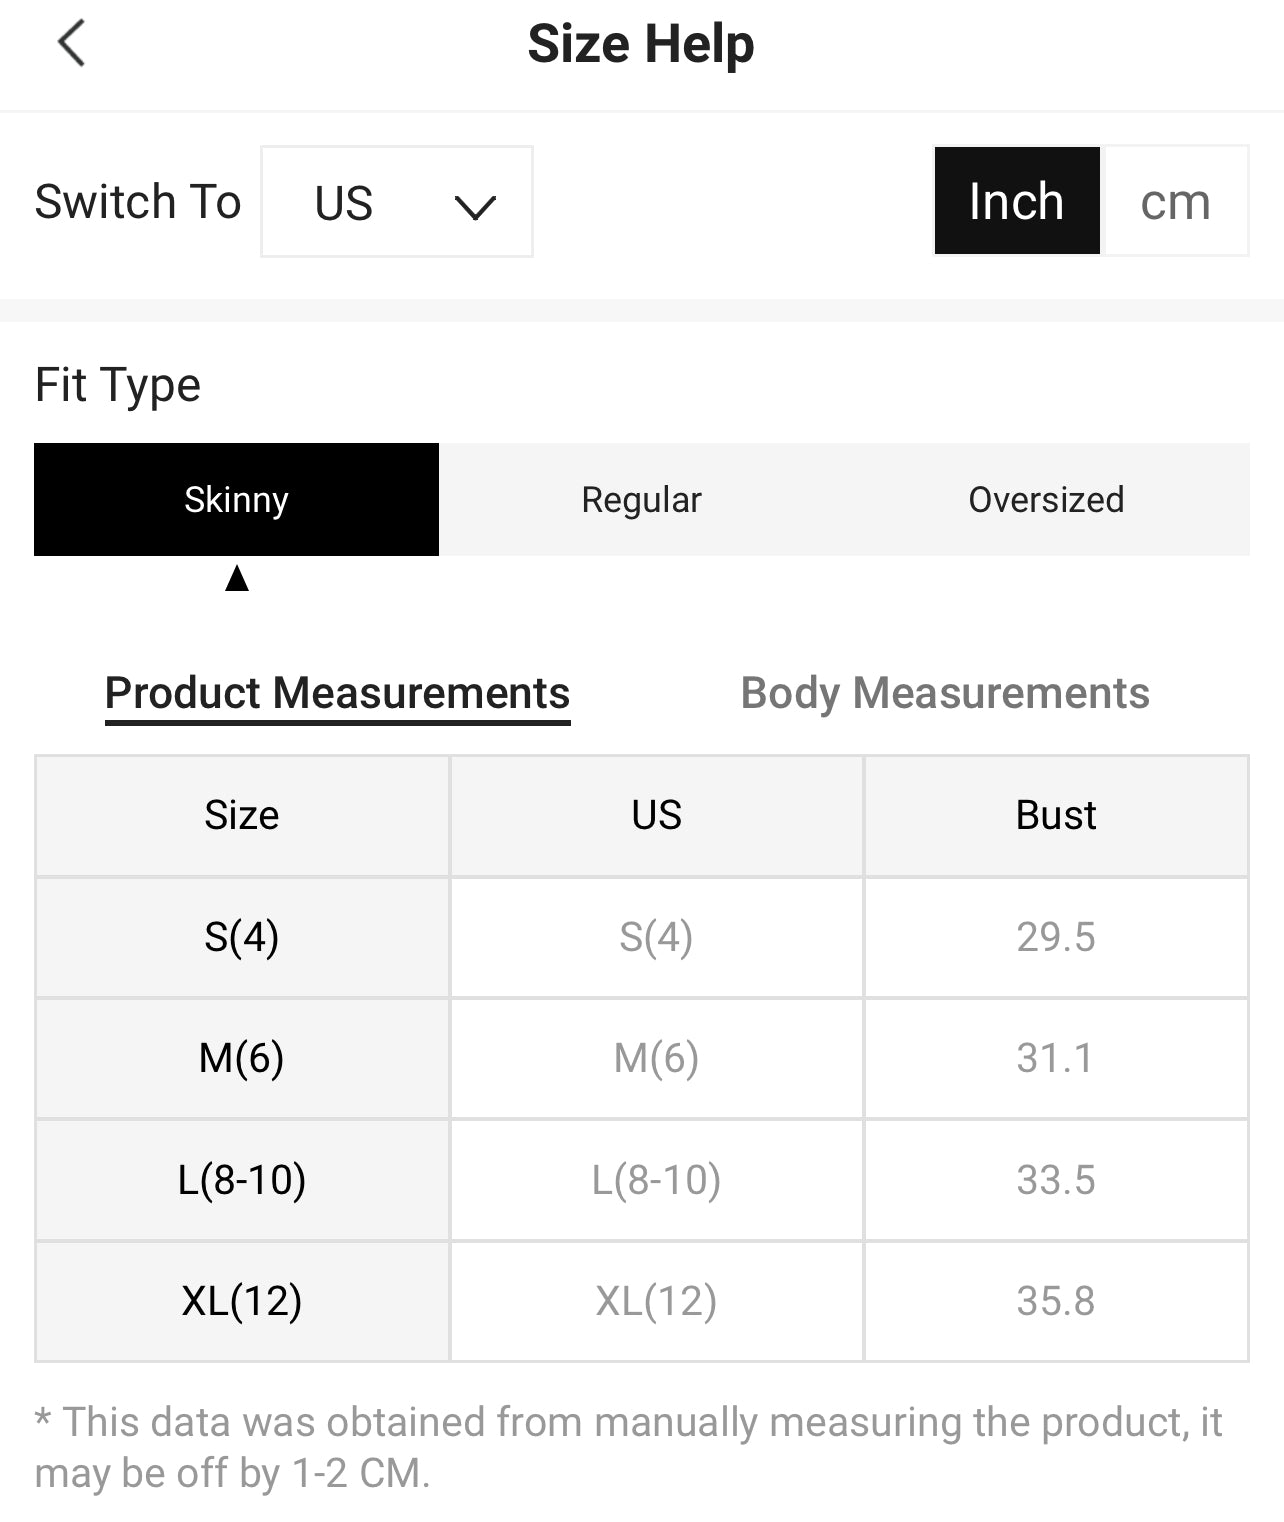The image size is (1284, 1522).
Task: Click the Size Help page title
Action: click(641, 44)
